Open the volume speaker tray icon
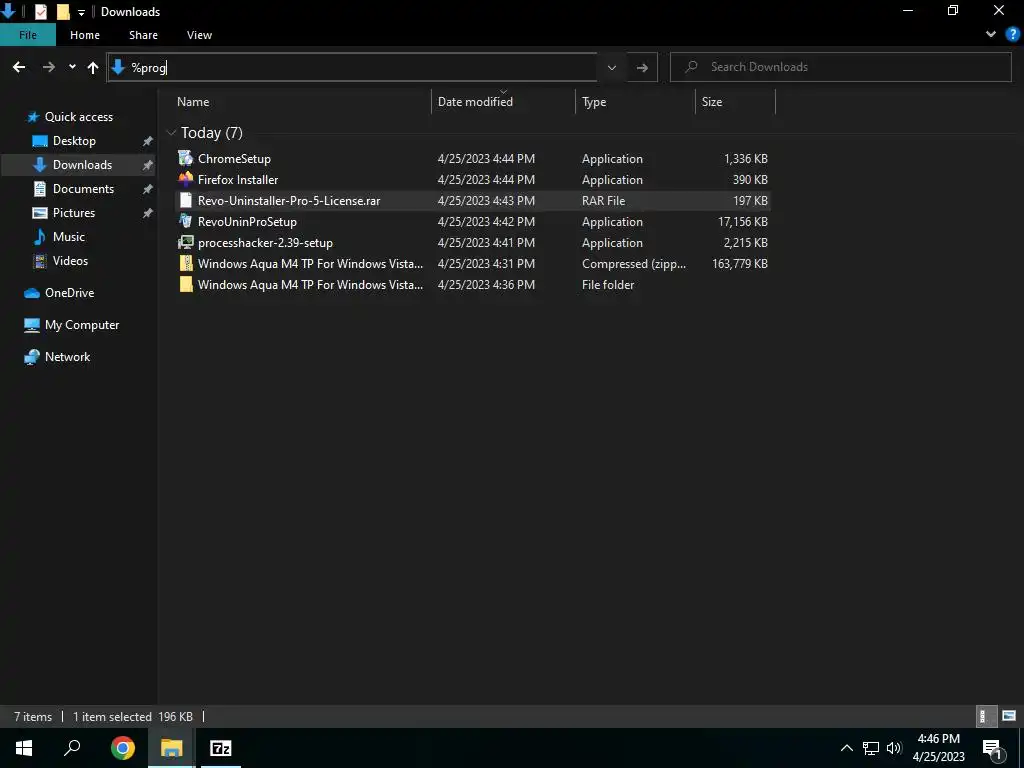1024x768 pixels. tap(894, 748)
